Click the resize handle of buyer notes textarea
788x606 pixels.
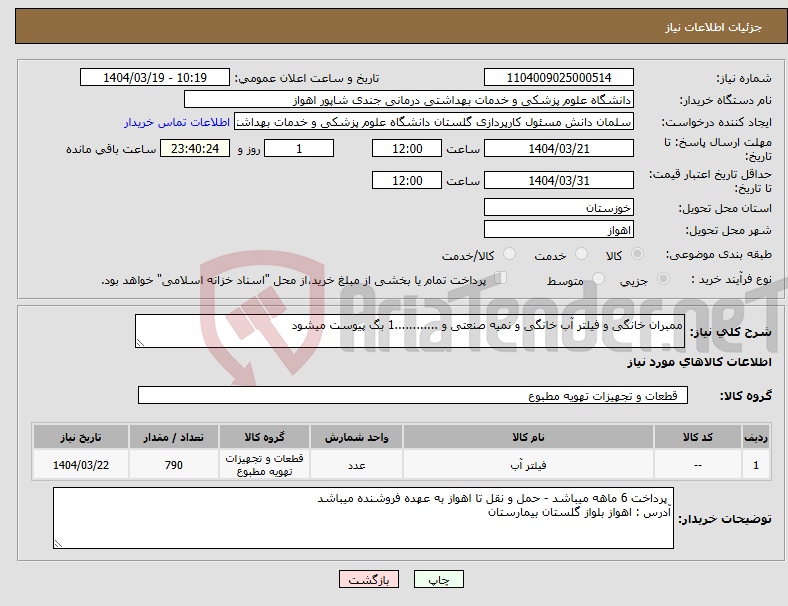coord(58,543)
